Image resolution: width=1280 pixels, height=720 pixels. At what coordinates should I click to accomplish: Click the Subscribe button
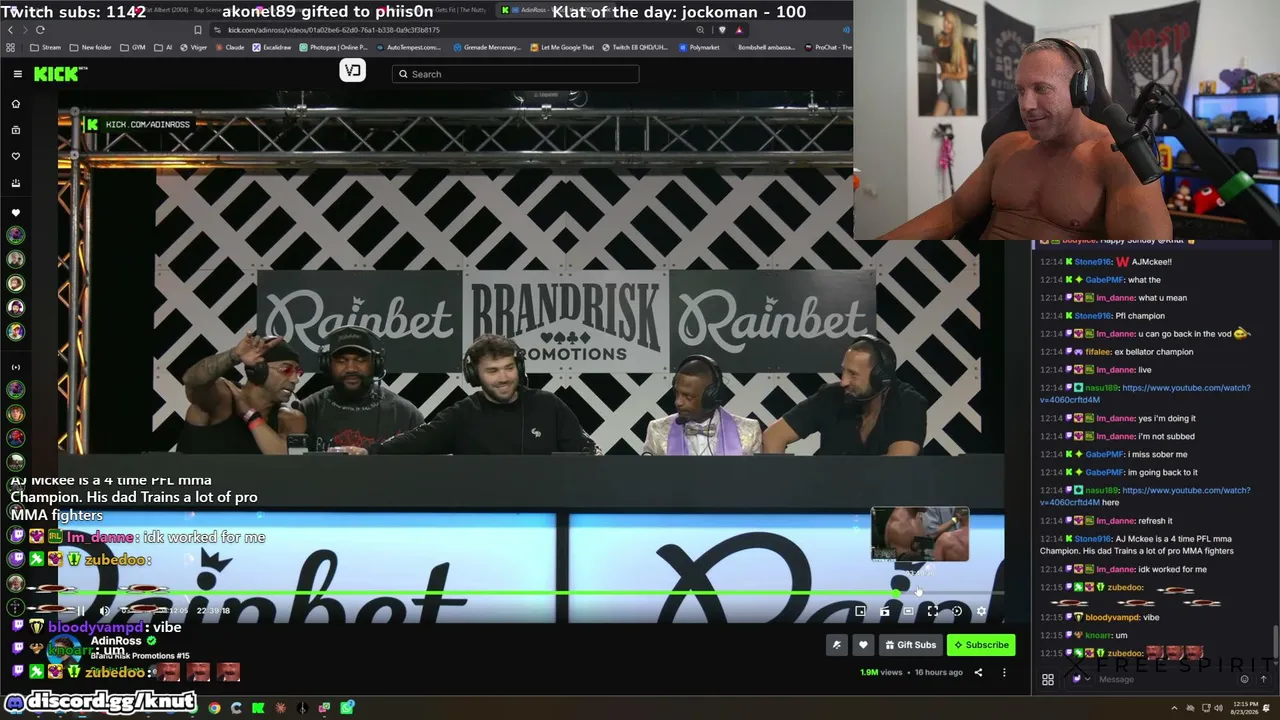click(981, 645)
